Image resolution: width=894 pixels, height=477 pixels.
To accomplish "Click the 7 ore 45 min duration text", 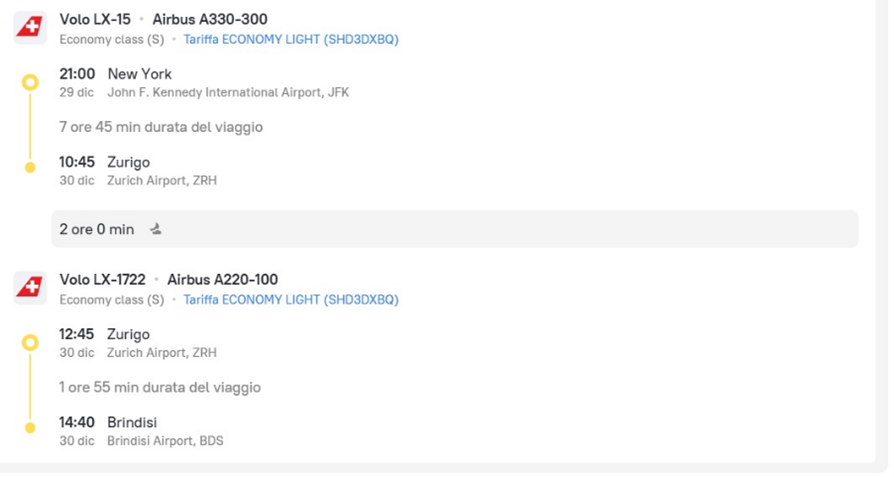I will 161,127.
